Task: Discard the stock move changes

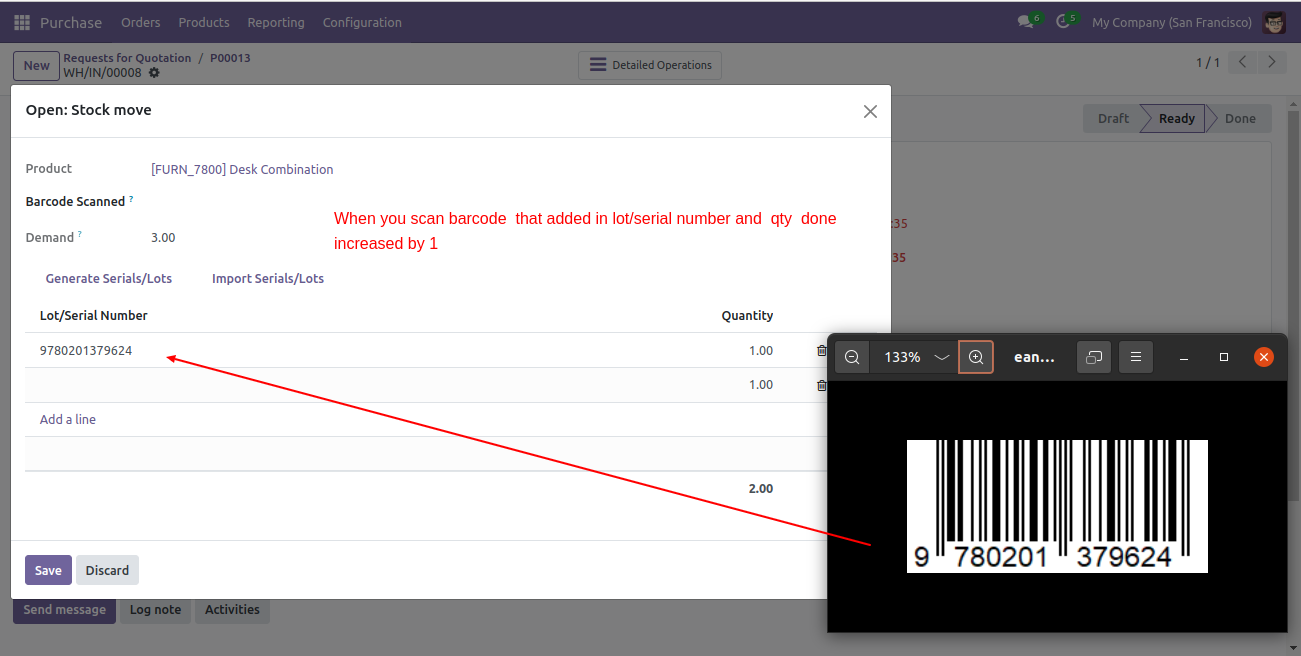Action: (x=107, y=570)
